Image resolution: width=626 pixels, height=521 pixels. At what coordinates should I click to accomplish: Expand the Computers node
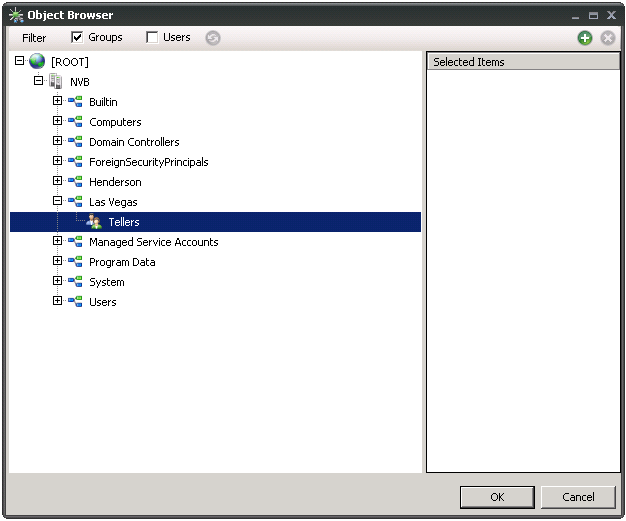tap(57, 121)
